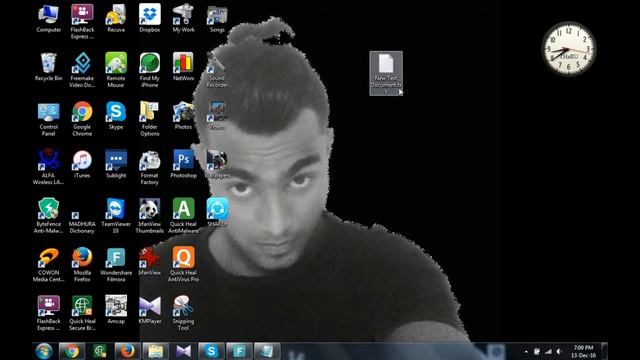Open the Wallpapers folder shortcut

pyautogui.click(x=217, y=164)
